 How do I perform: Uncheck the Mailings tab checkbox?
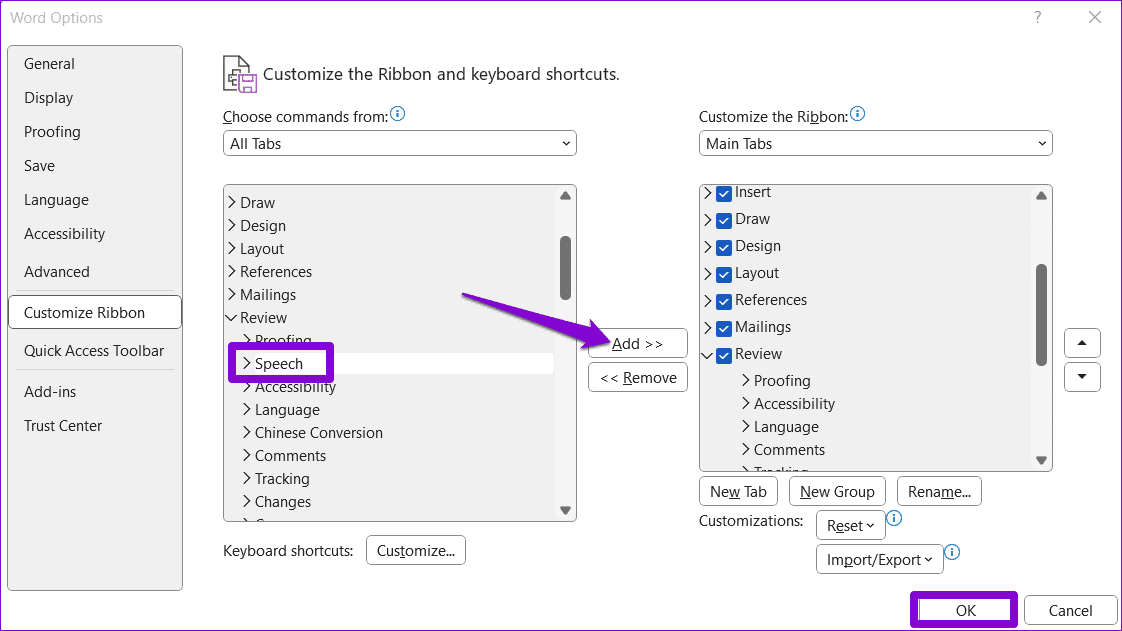[x=723, y=328]
